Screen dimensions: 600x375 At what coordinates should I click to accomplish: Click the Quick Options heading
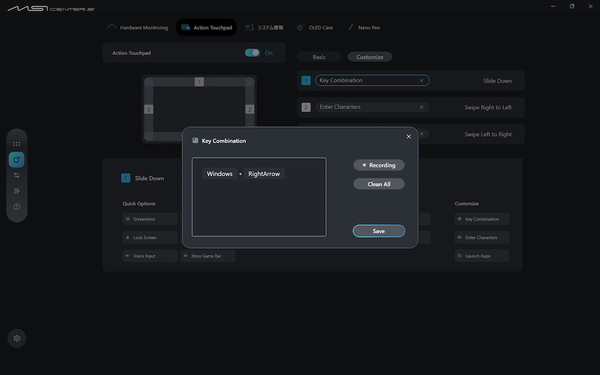139,204
